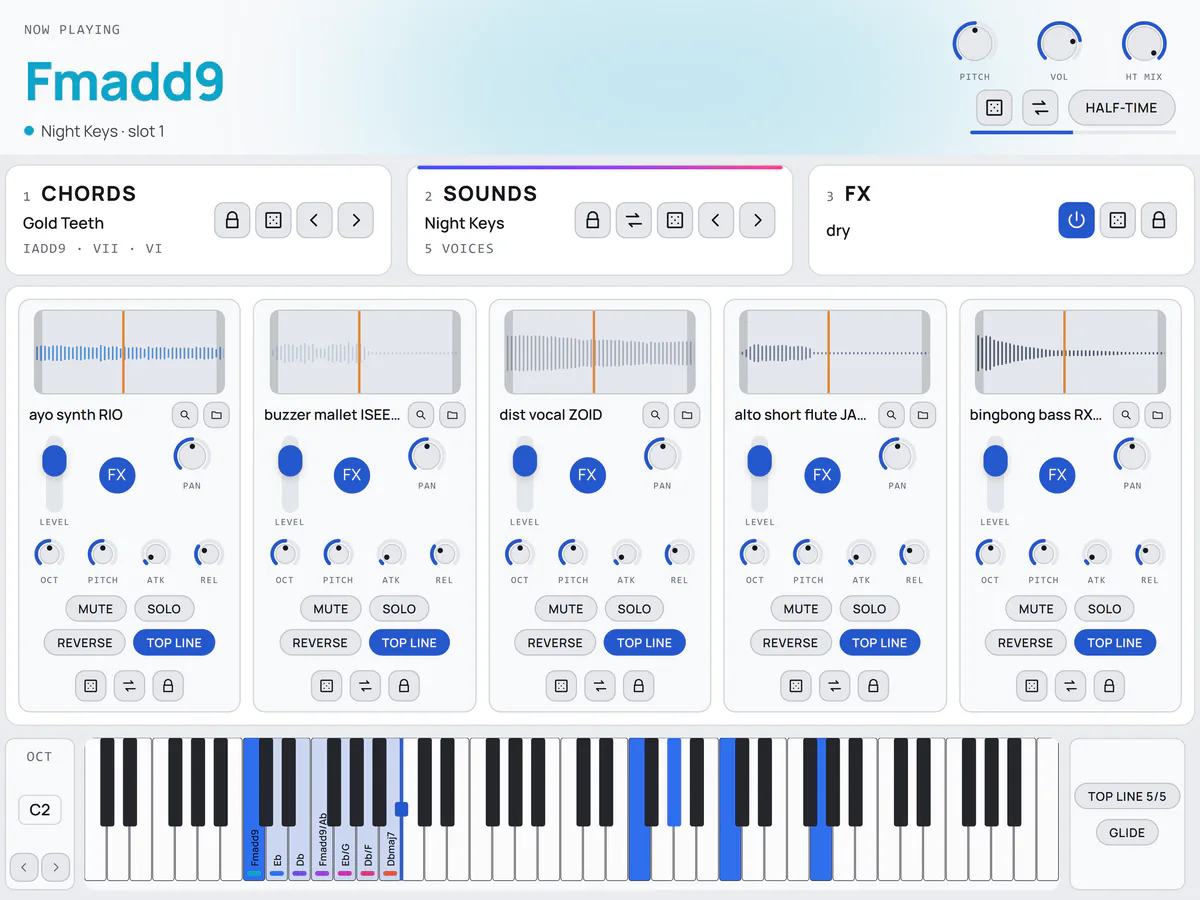
Task: Randomize chords with the Chords dice icon
Action: (273, 220)
